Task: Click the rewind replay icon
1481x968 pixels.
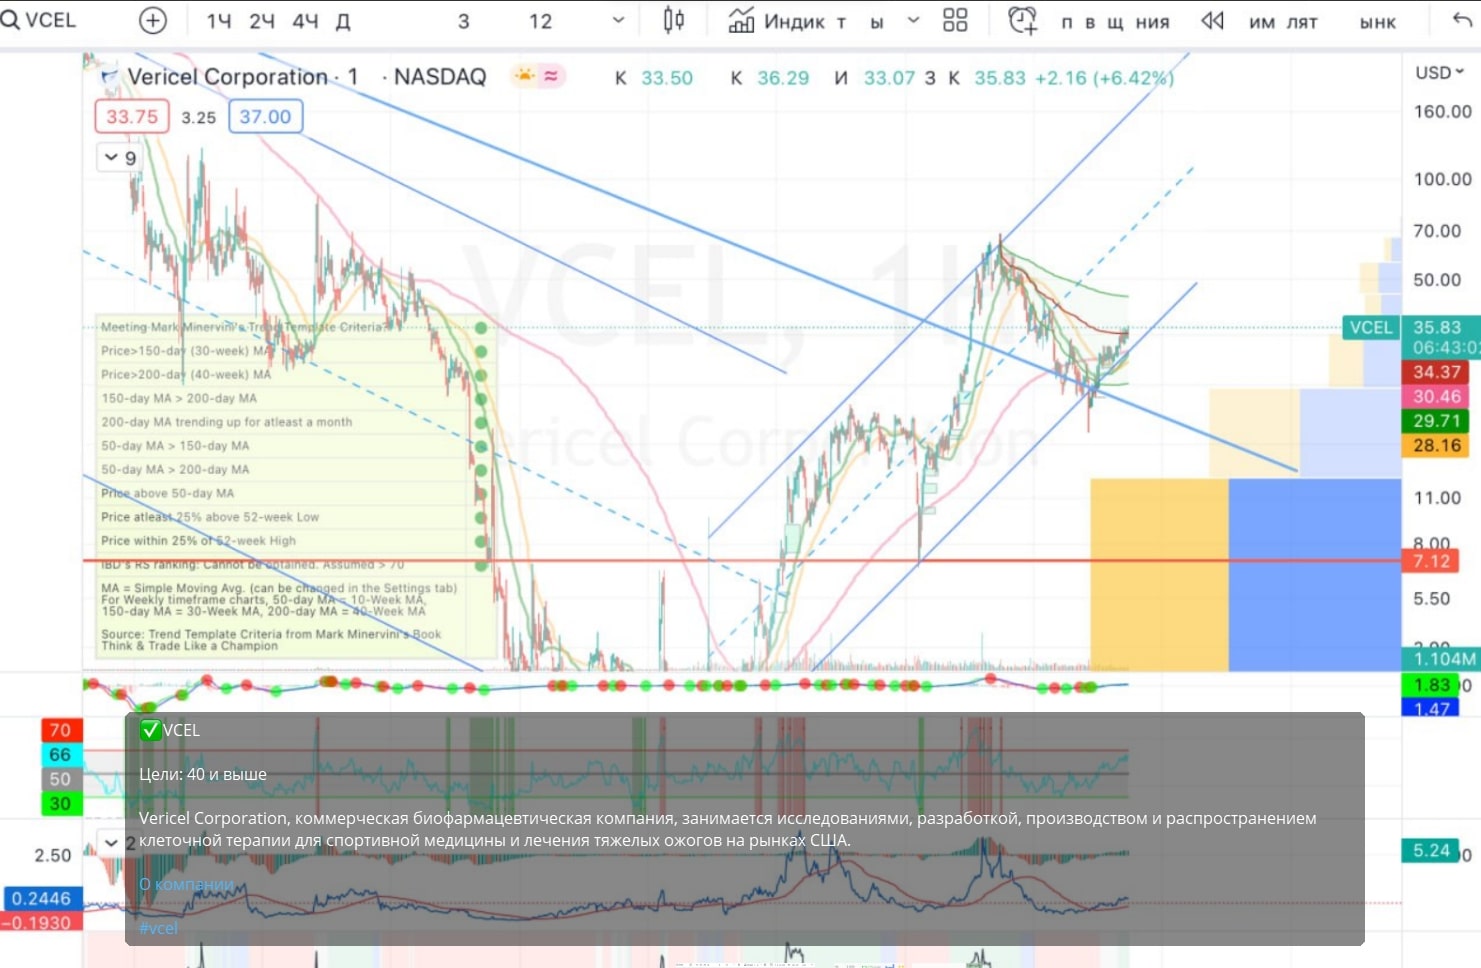Action: pos(1212,20)
